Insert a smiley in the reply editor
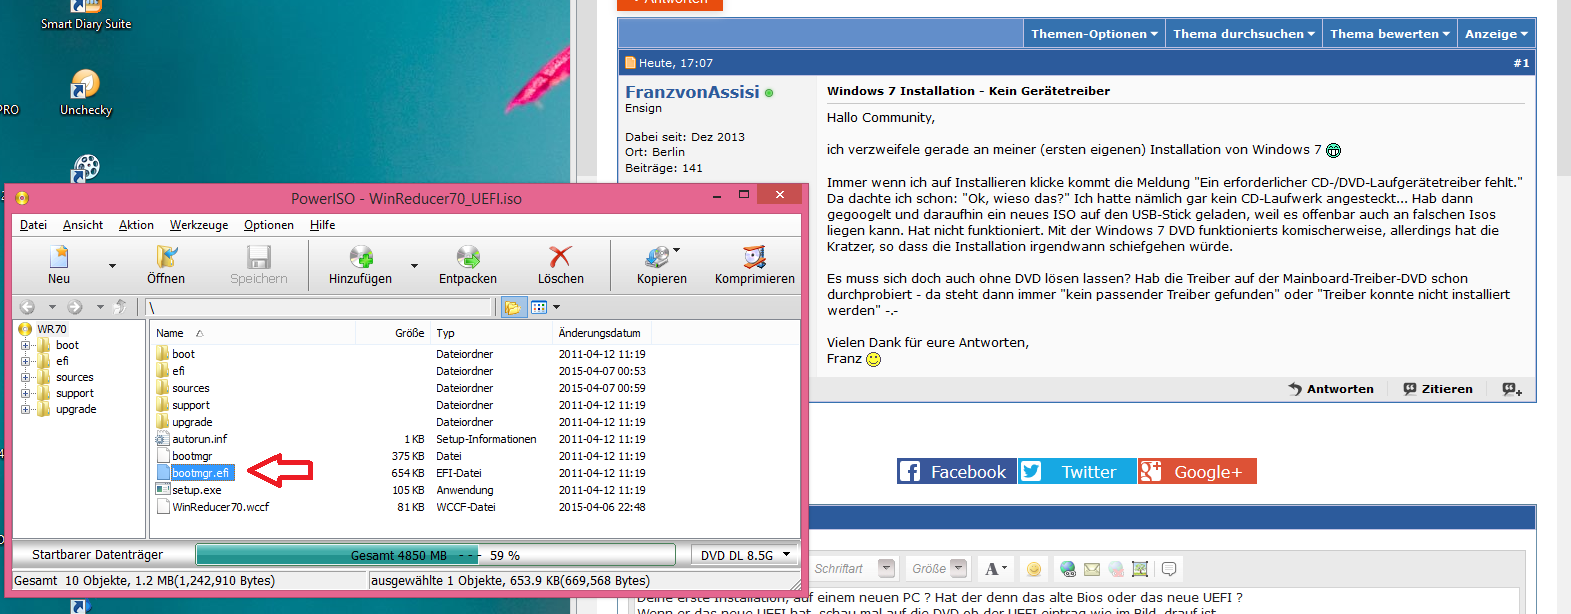 pos(1034,569)
